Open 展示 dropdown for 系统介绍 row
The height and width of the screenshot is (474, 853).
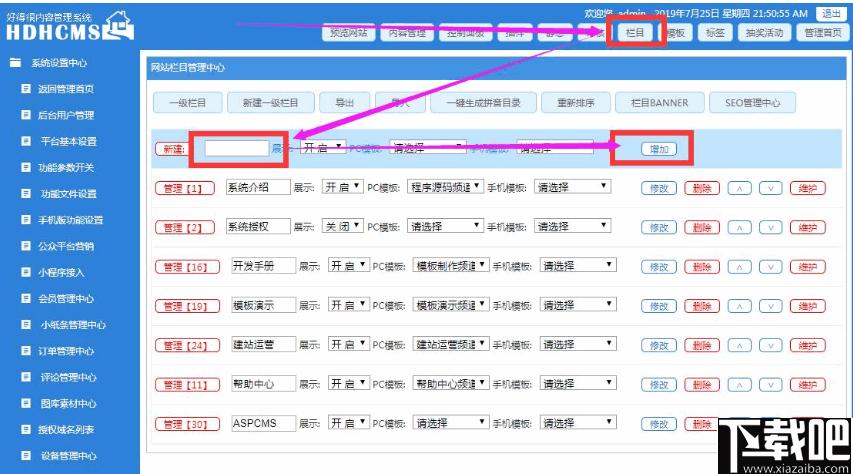344,187
